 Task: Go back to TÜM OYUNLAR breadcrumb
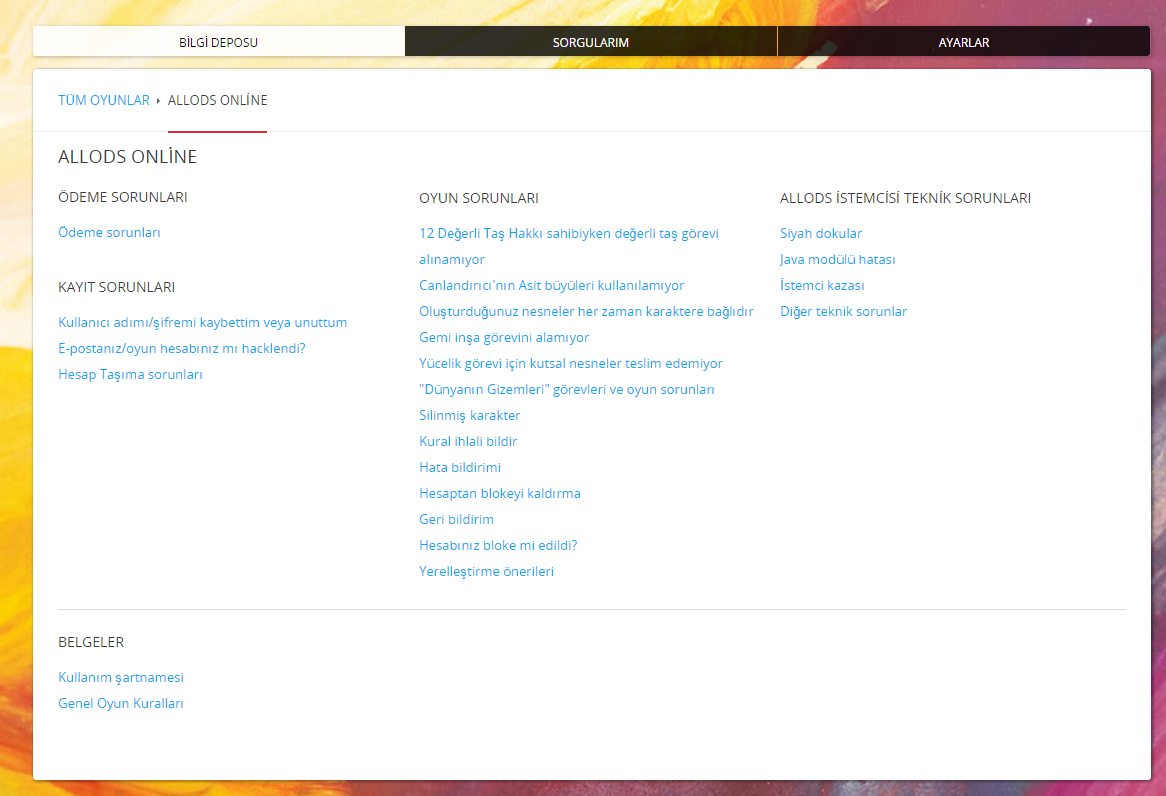pyautogui.click(x=104, y=100)
